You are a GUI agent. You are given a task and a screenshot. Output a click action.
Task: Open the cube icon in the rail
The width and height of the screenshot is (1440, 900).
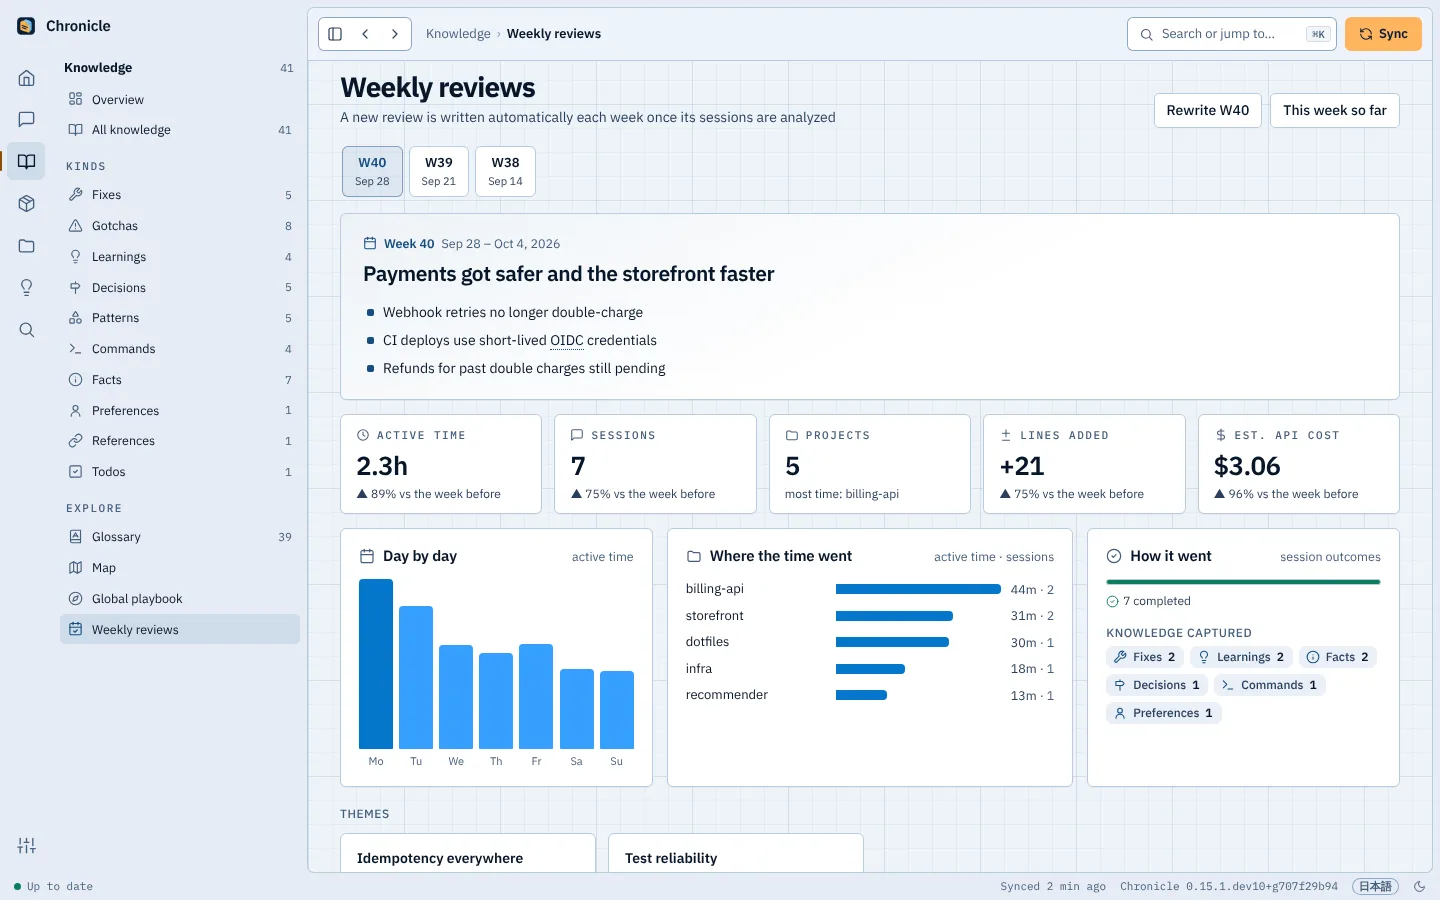click(27, 204)
